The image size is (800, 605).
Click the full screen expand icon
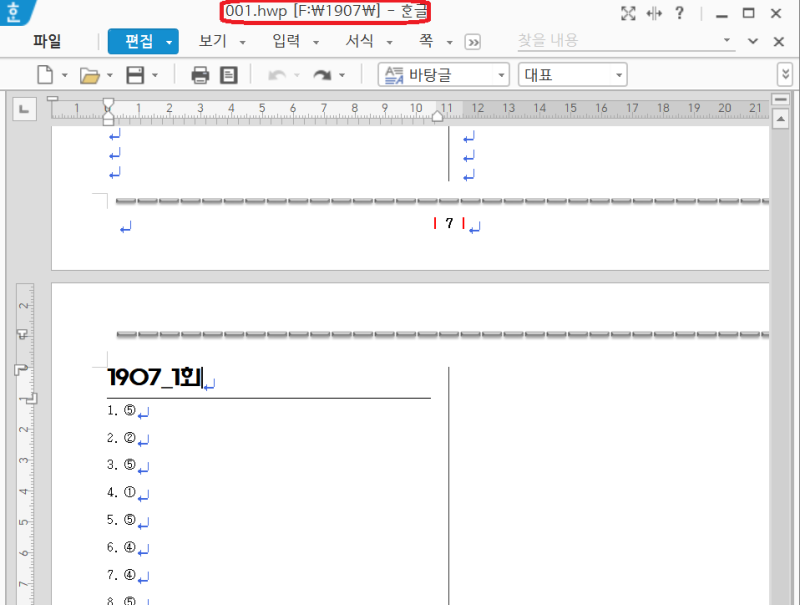click(x=628, y=13)
